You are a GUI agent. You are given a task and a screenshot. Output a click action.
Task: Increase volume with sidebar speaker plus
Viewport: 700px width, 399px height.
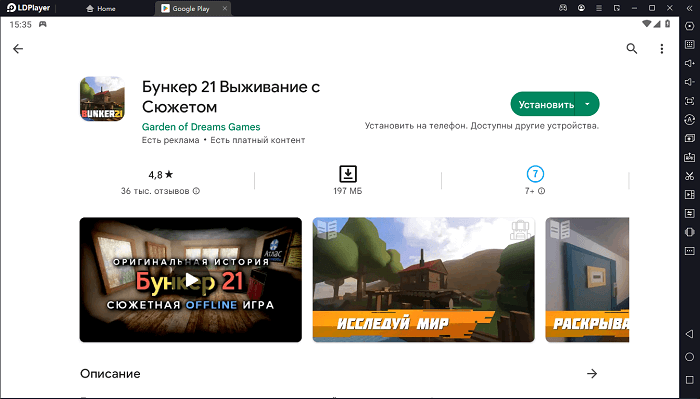[x=689, y=63]
